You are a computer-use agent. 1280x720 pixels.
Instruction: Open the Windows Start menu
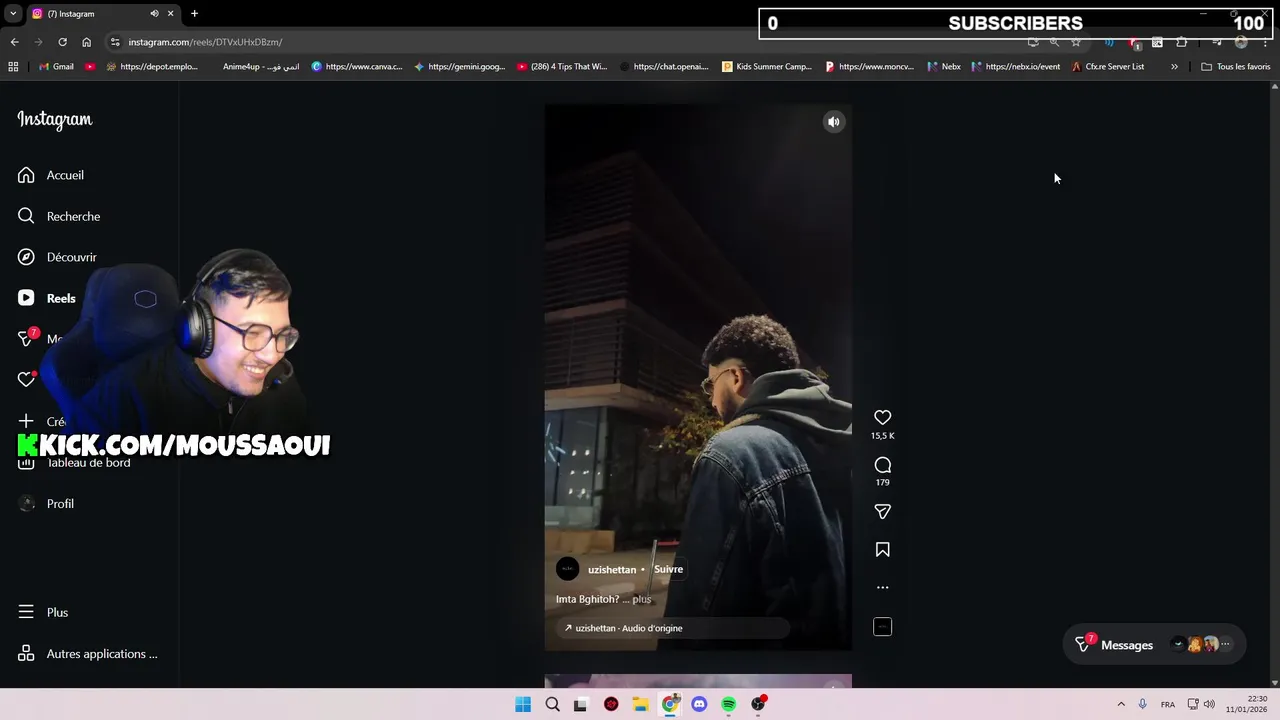(x=523, y=704)
